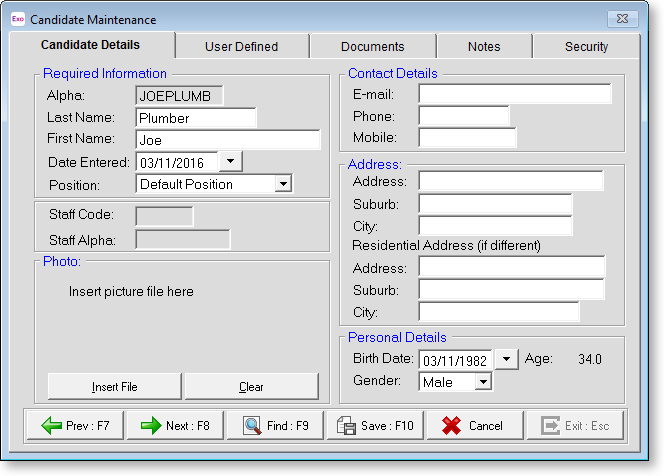Click the green Next arrow icon
Image resolution: width=664 pixels, height=476 pixels.
point(151,425)
